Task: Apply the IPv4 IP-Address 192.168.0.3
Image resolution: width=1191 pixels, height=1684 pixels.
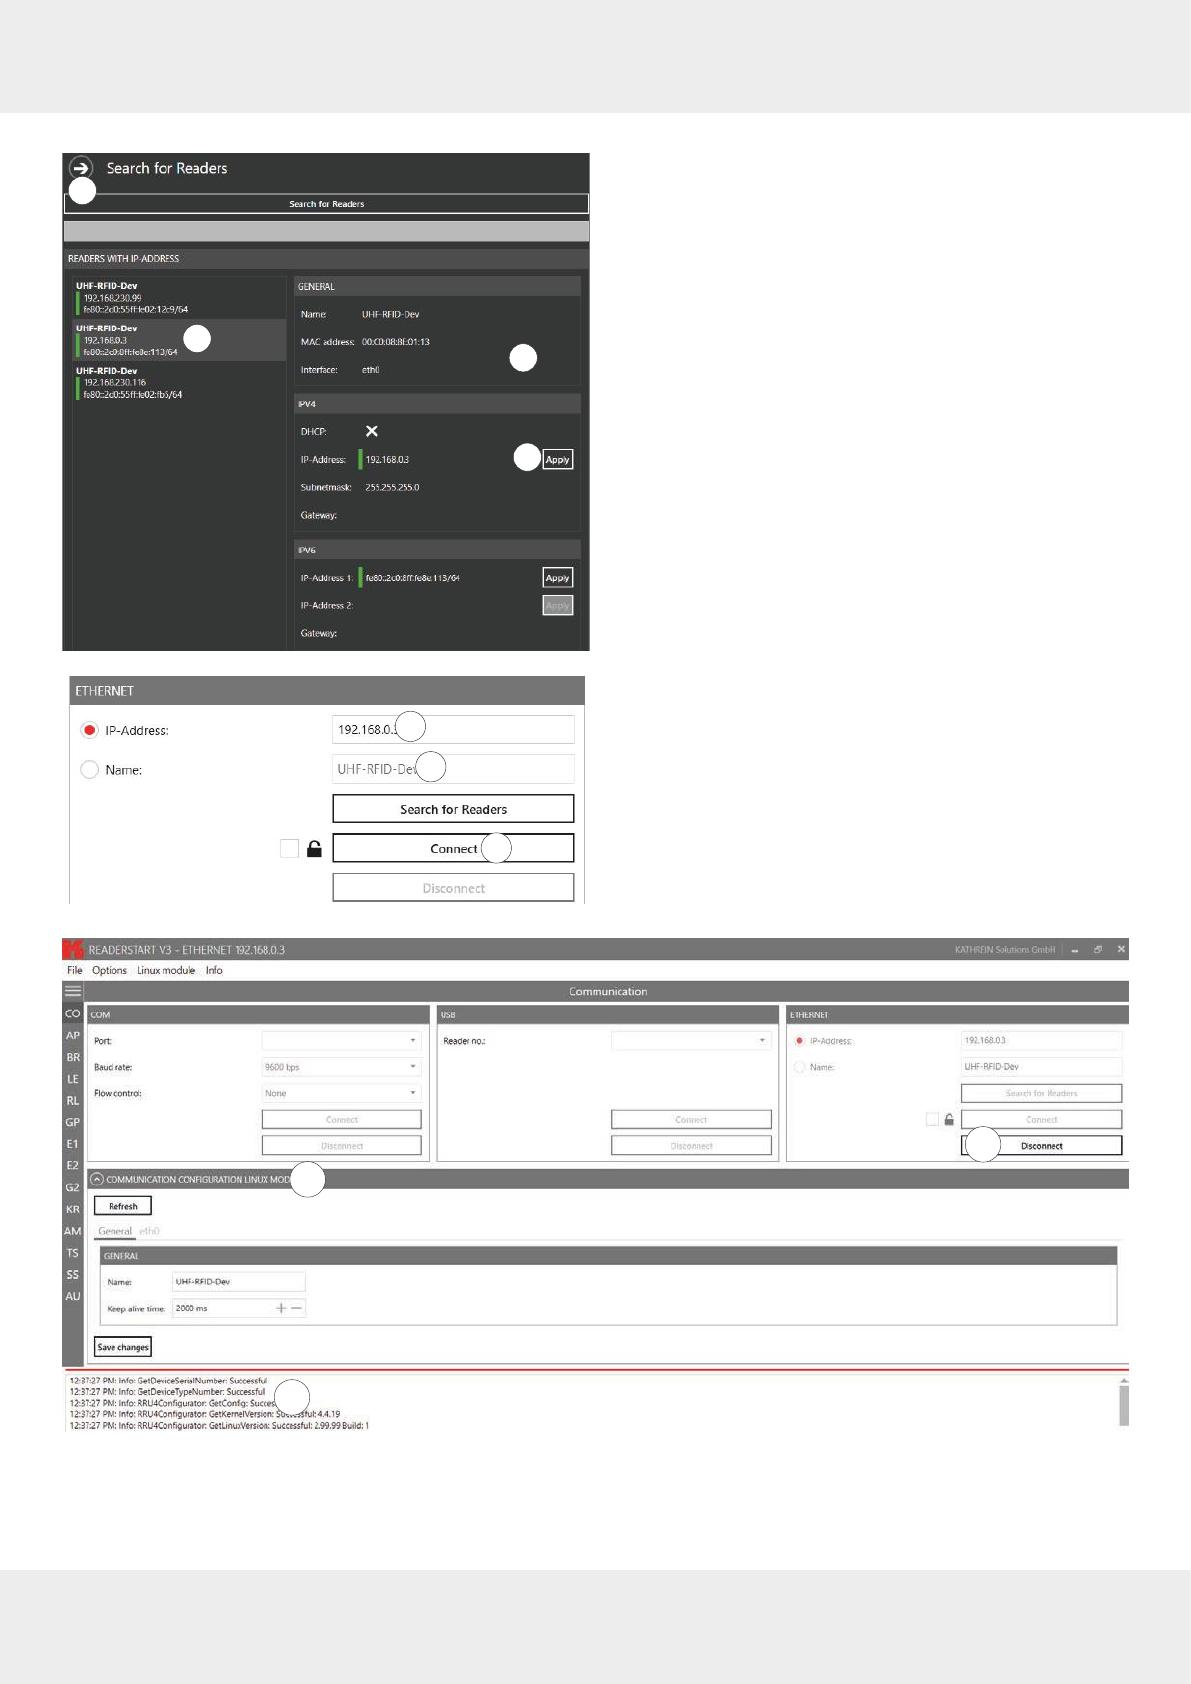Action: click(558, 460)
